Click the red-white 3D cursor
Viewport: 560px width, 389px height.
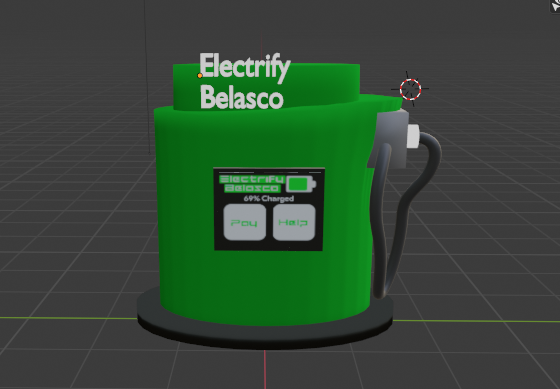[410, 89]
